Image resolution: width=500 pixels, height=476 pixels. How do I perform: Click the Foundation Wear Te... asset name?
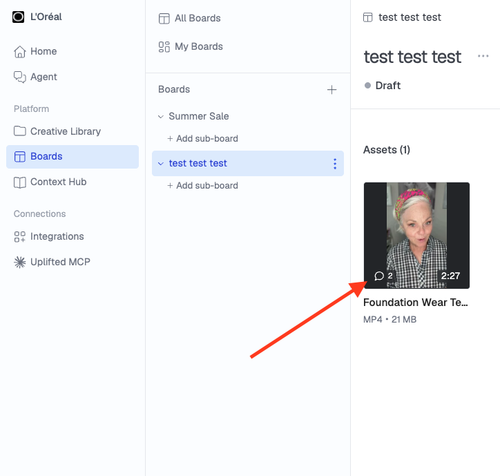416,302
